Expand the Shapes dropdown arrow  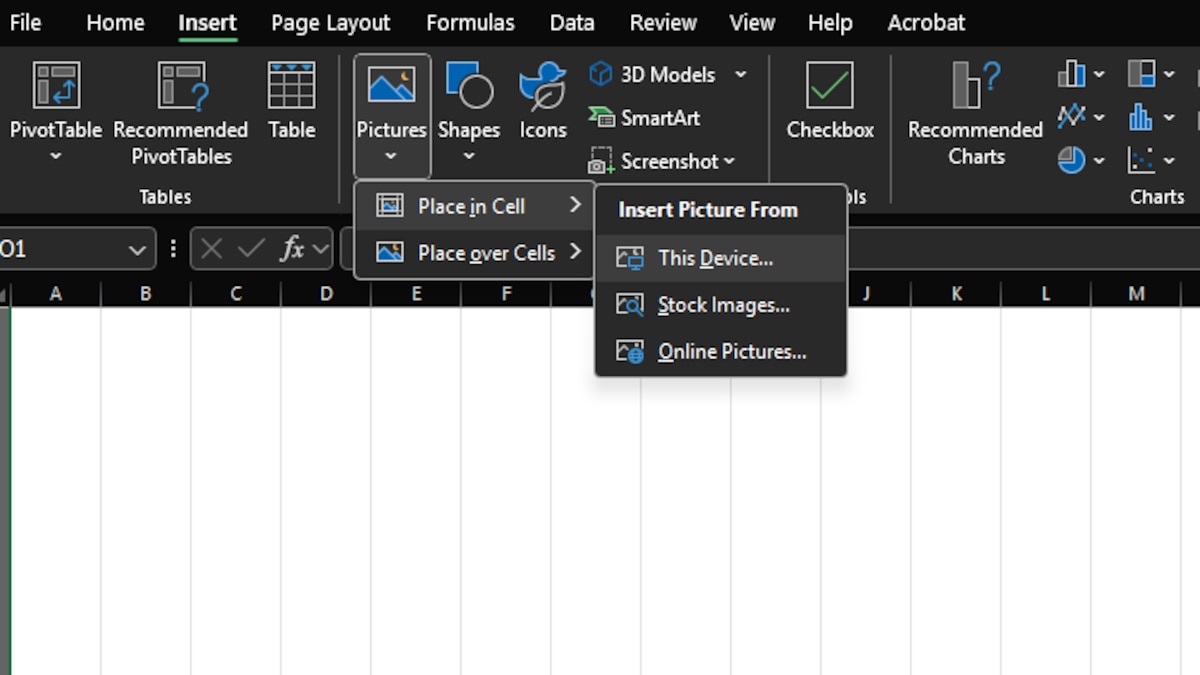(469, 156)
